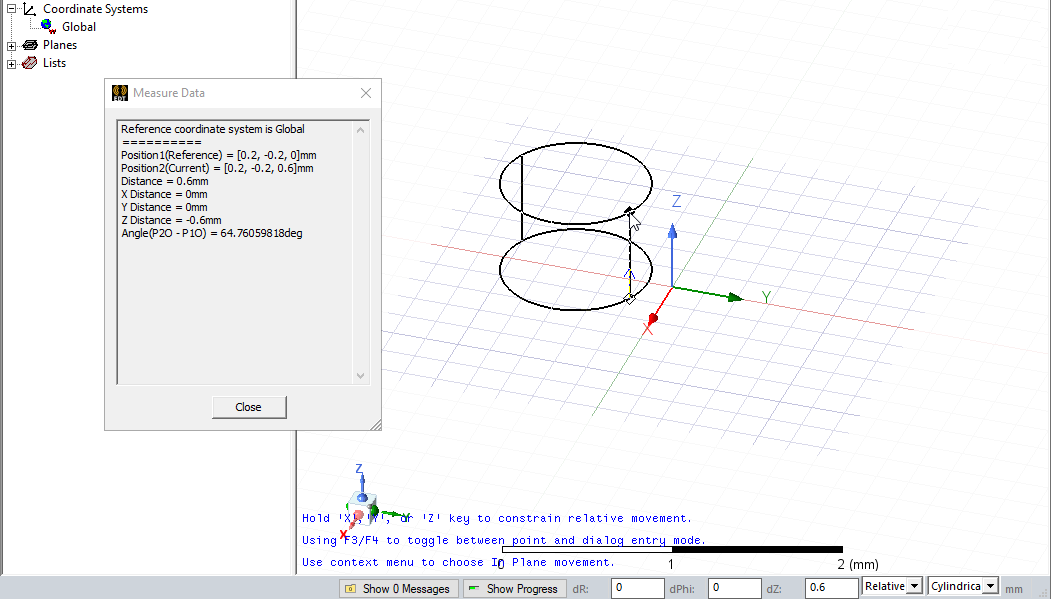Image resolution: width=1051 pixels, height=599 pixels.
Task: Click 'Position1(Reference)' coordinates line
Action: [x=219, y=155]
